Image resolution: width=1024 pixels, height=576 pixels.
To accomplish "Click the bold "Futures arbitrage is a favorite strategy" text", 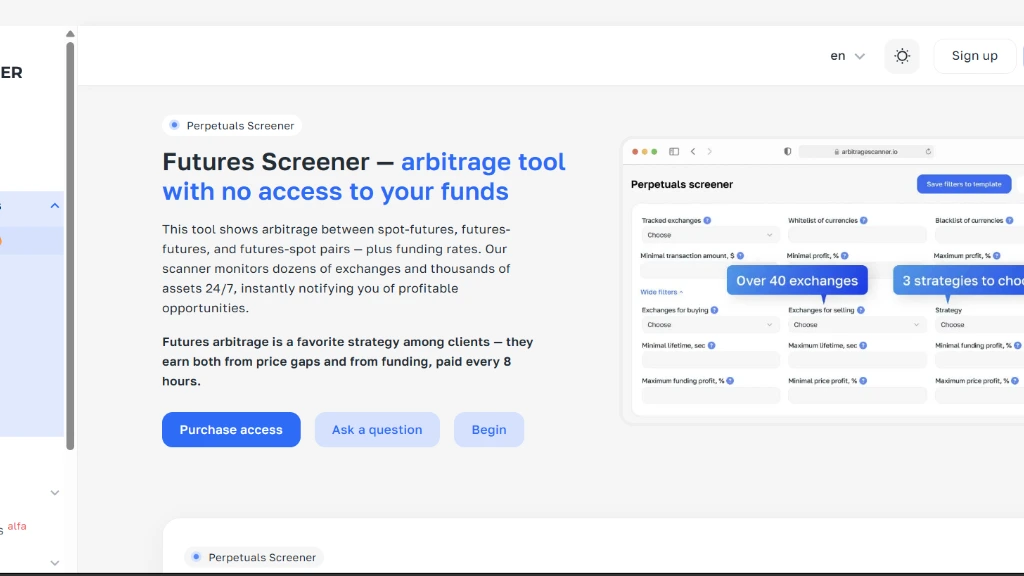I will click(x=347, y=361).
